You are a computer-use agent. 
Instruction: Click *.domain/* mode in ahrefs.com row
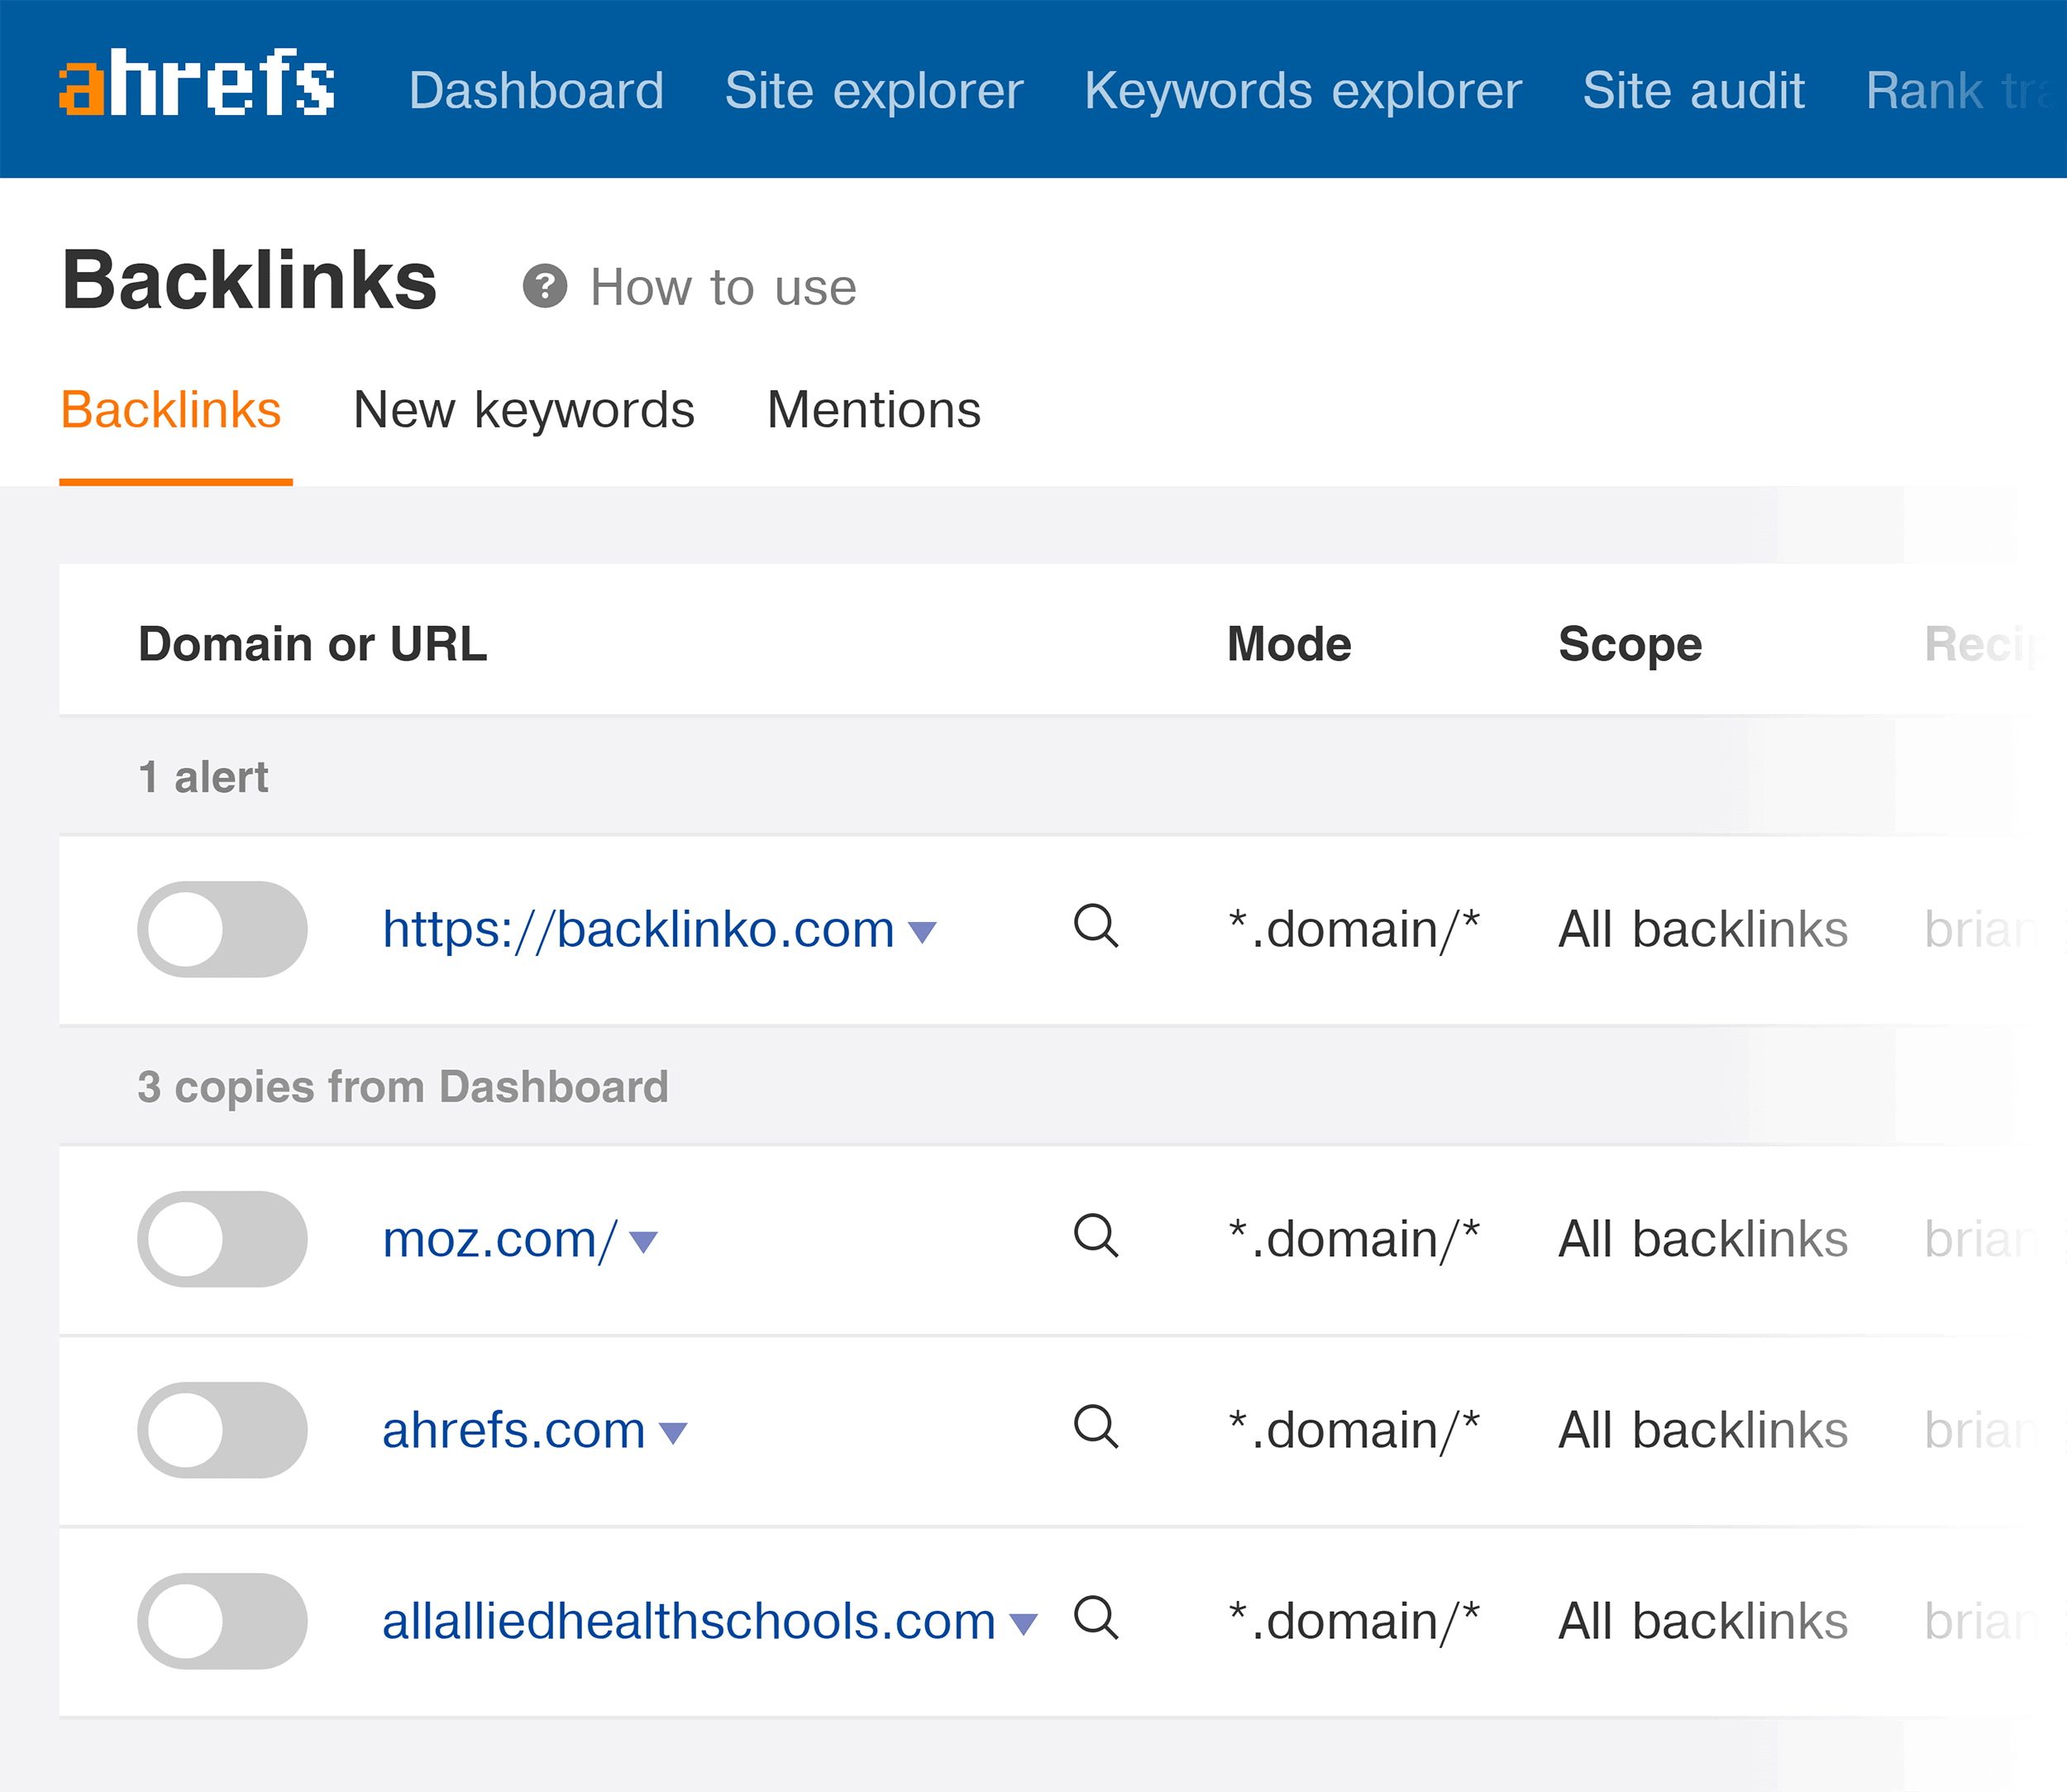pyautogui.click(x=1354, y=1431)
